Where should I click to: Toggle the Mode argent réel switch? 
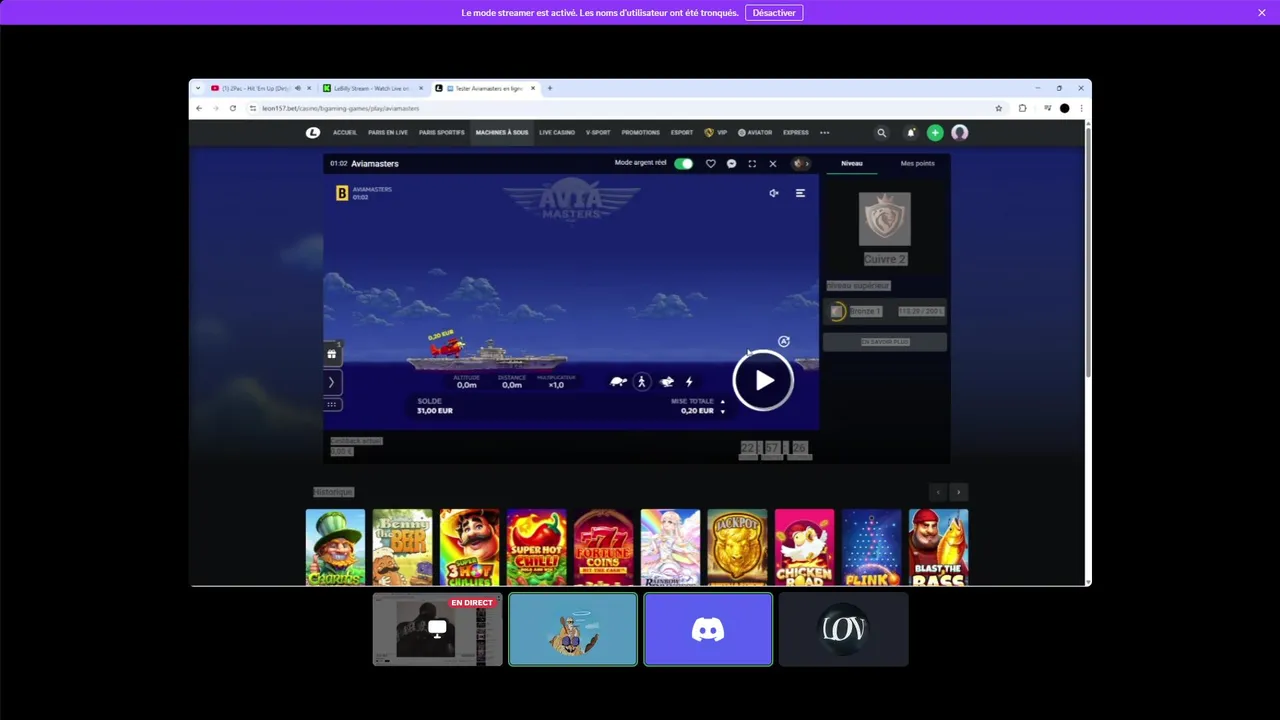(683, 163)
